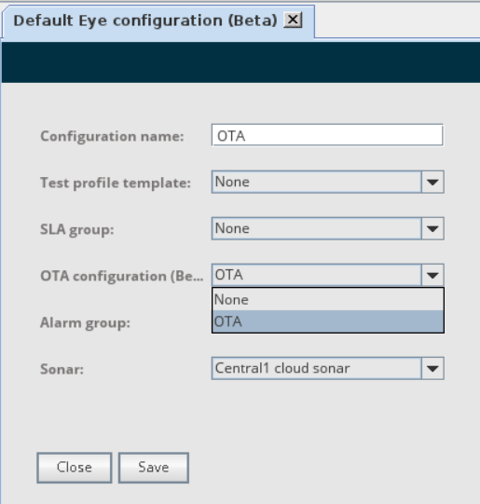480x504 pixels.
Task: Collapse the OTA configuration dropdown via its arrow
Action: (432, 275)
